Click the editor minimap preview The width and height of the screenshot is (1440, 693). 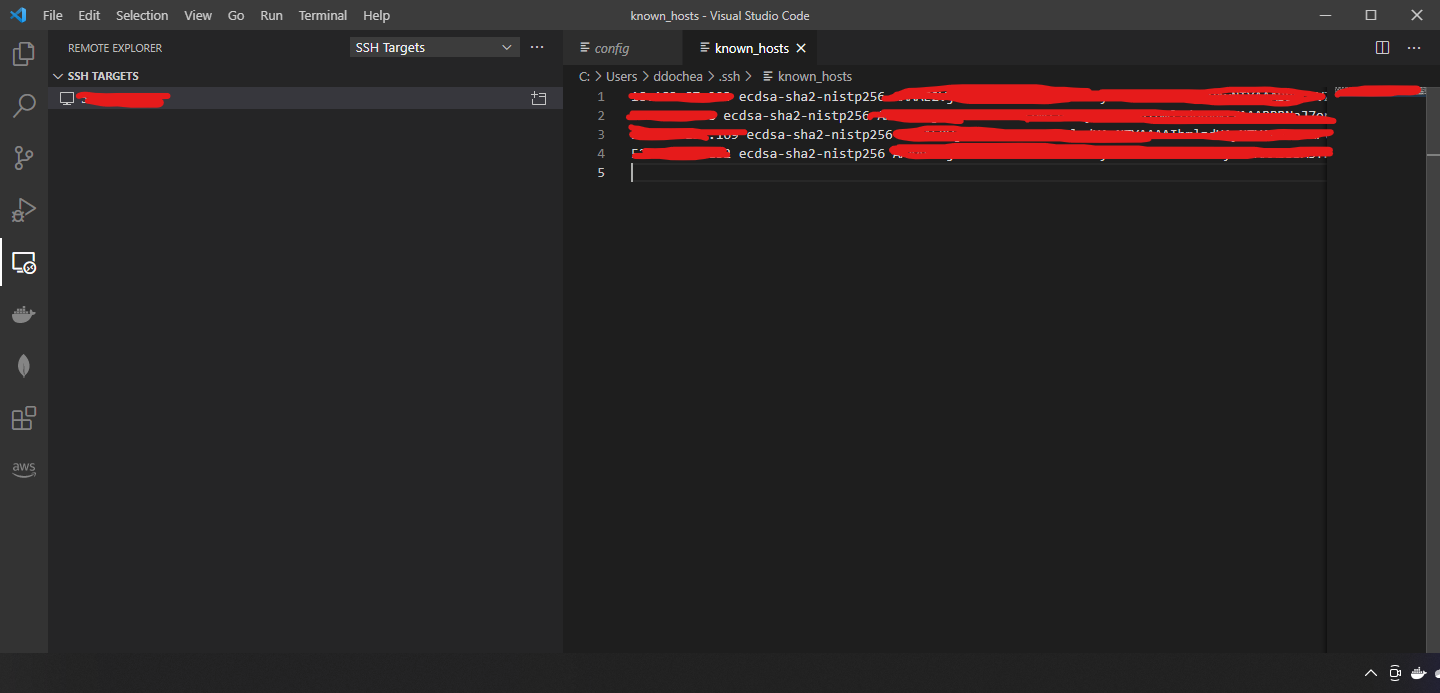pyautogui.click(x=1380, y=92)
